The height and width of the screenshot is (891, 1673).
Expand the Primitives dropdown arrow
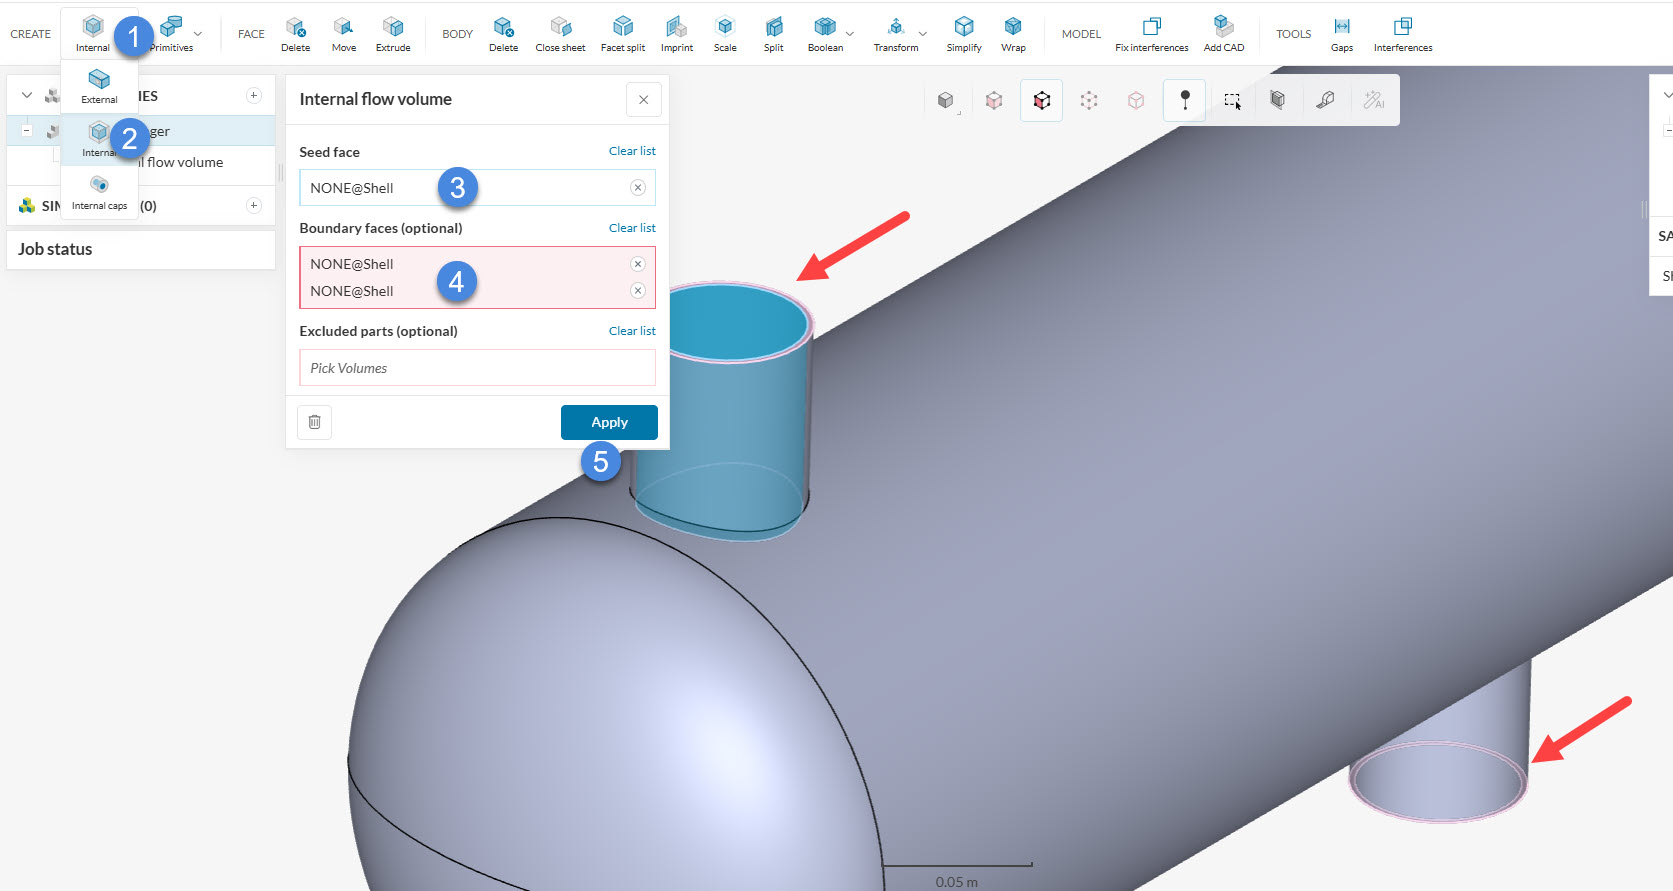pyautogui.click(x=198, y=34)
